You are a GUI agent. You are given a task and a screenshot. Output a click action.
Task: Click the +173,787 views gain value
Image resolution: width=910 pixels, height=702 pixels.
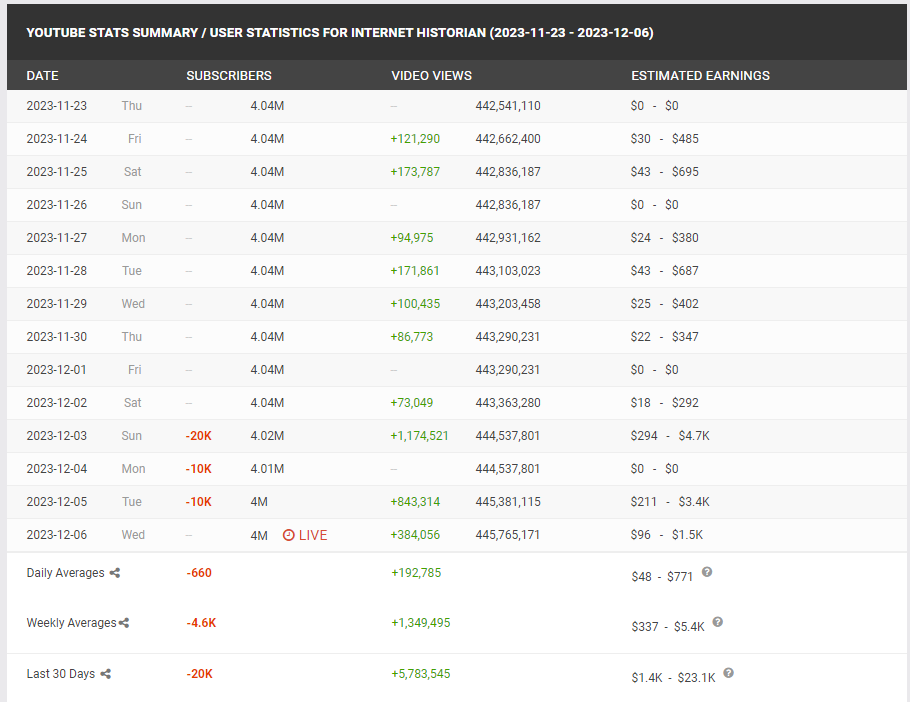click(x=415, y=172)
